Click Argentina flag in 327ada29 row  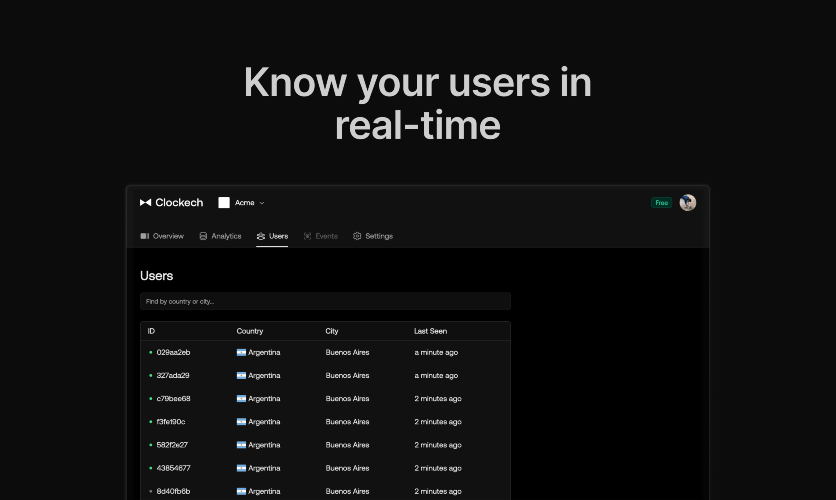click(x=241, y=375)
